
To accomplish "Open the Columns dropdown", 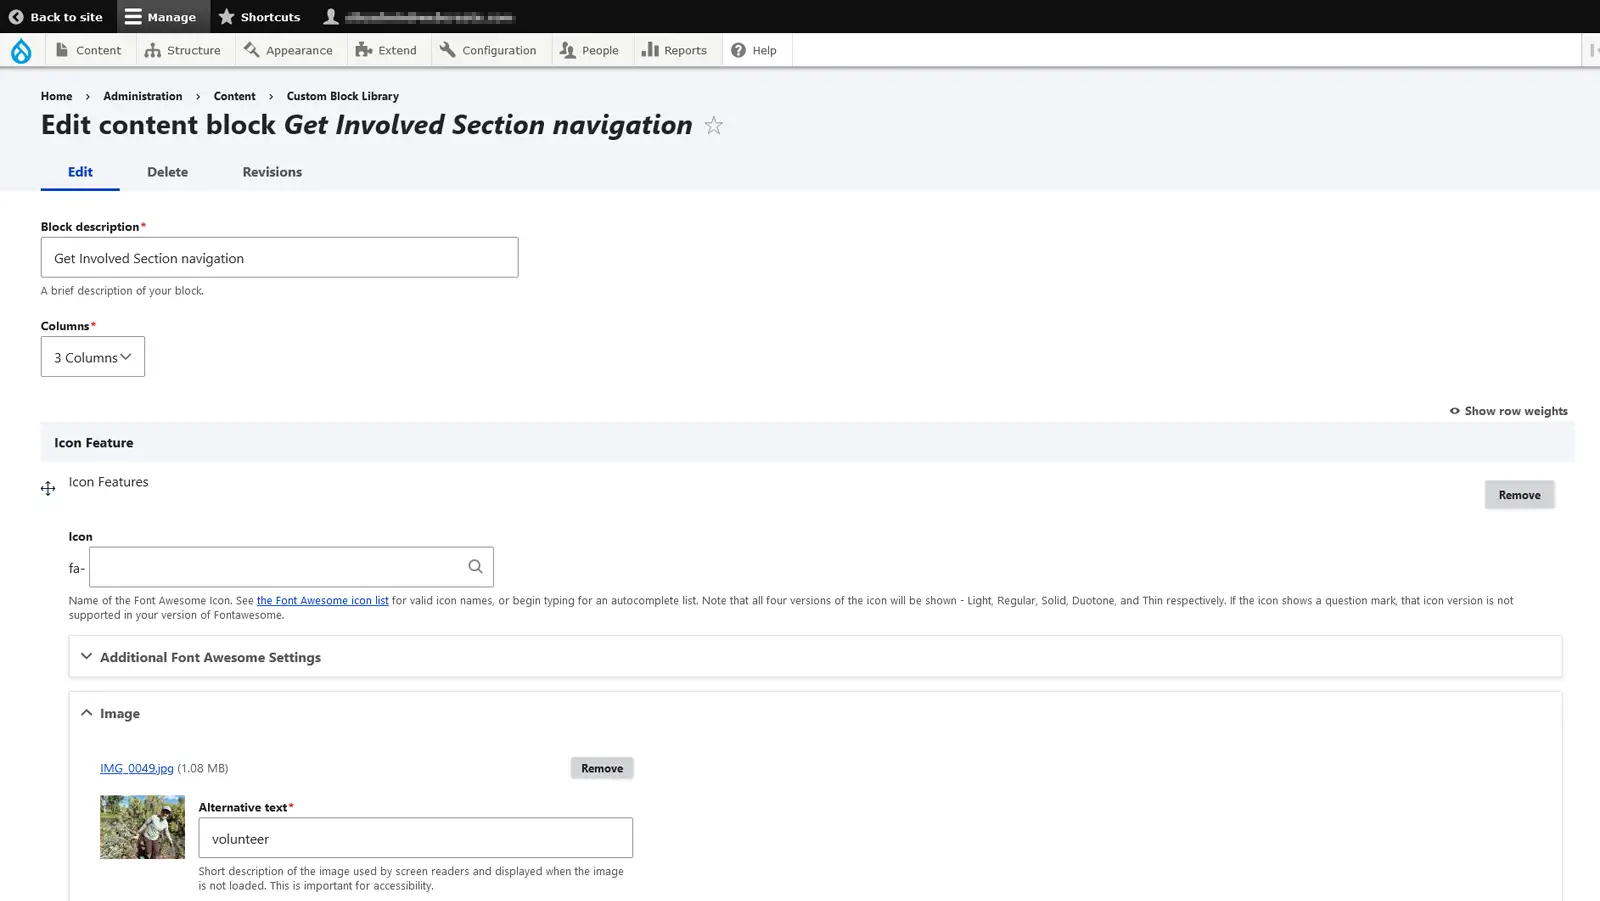I will coord(93,357).
